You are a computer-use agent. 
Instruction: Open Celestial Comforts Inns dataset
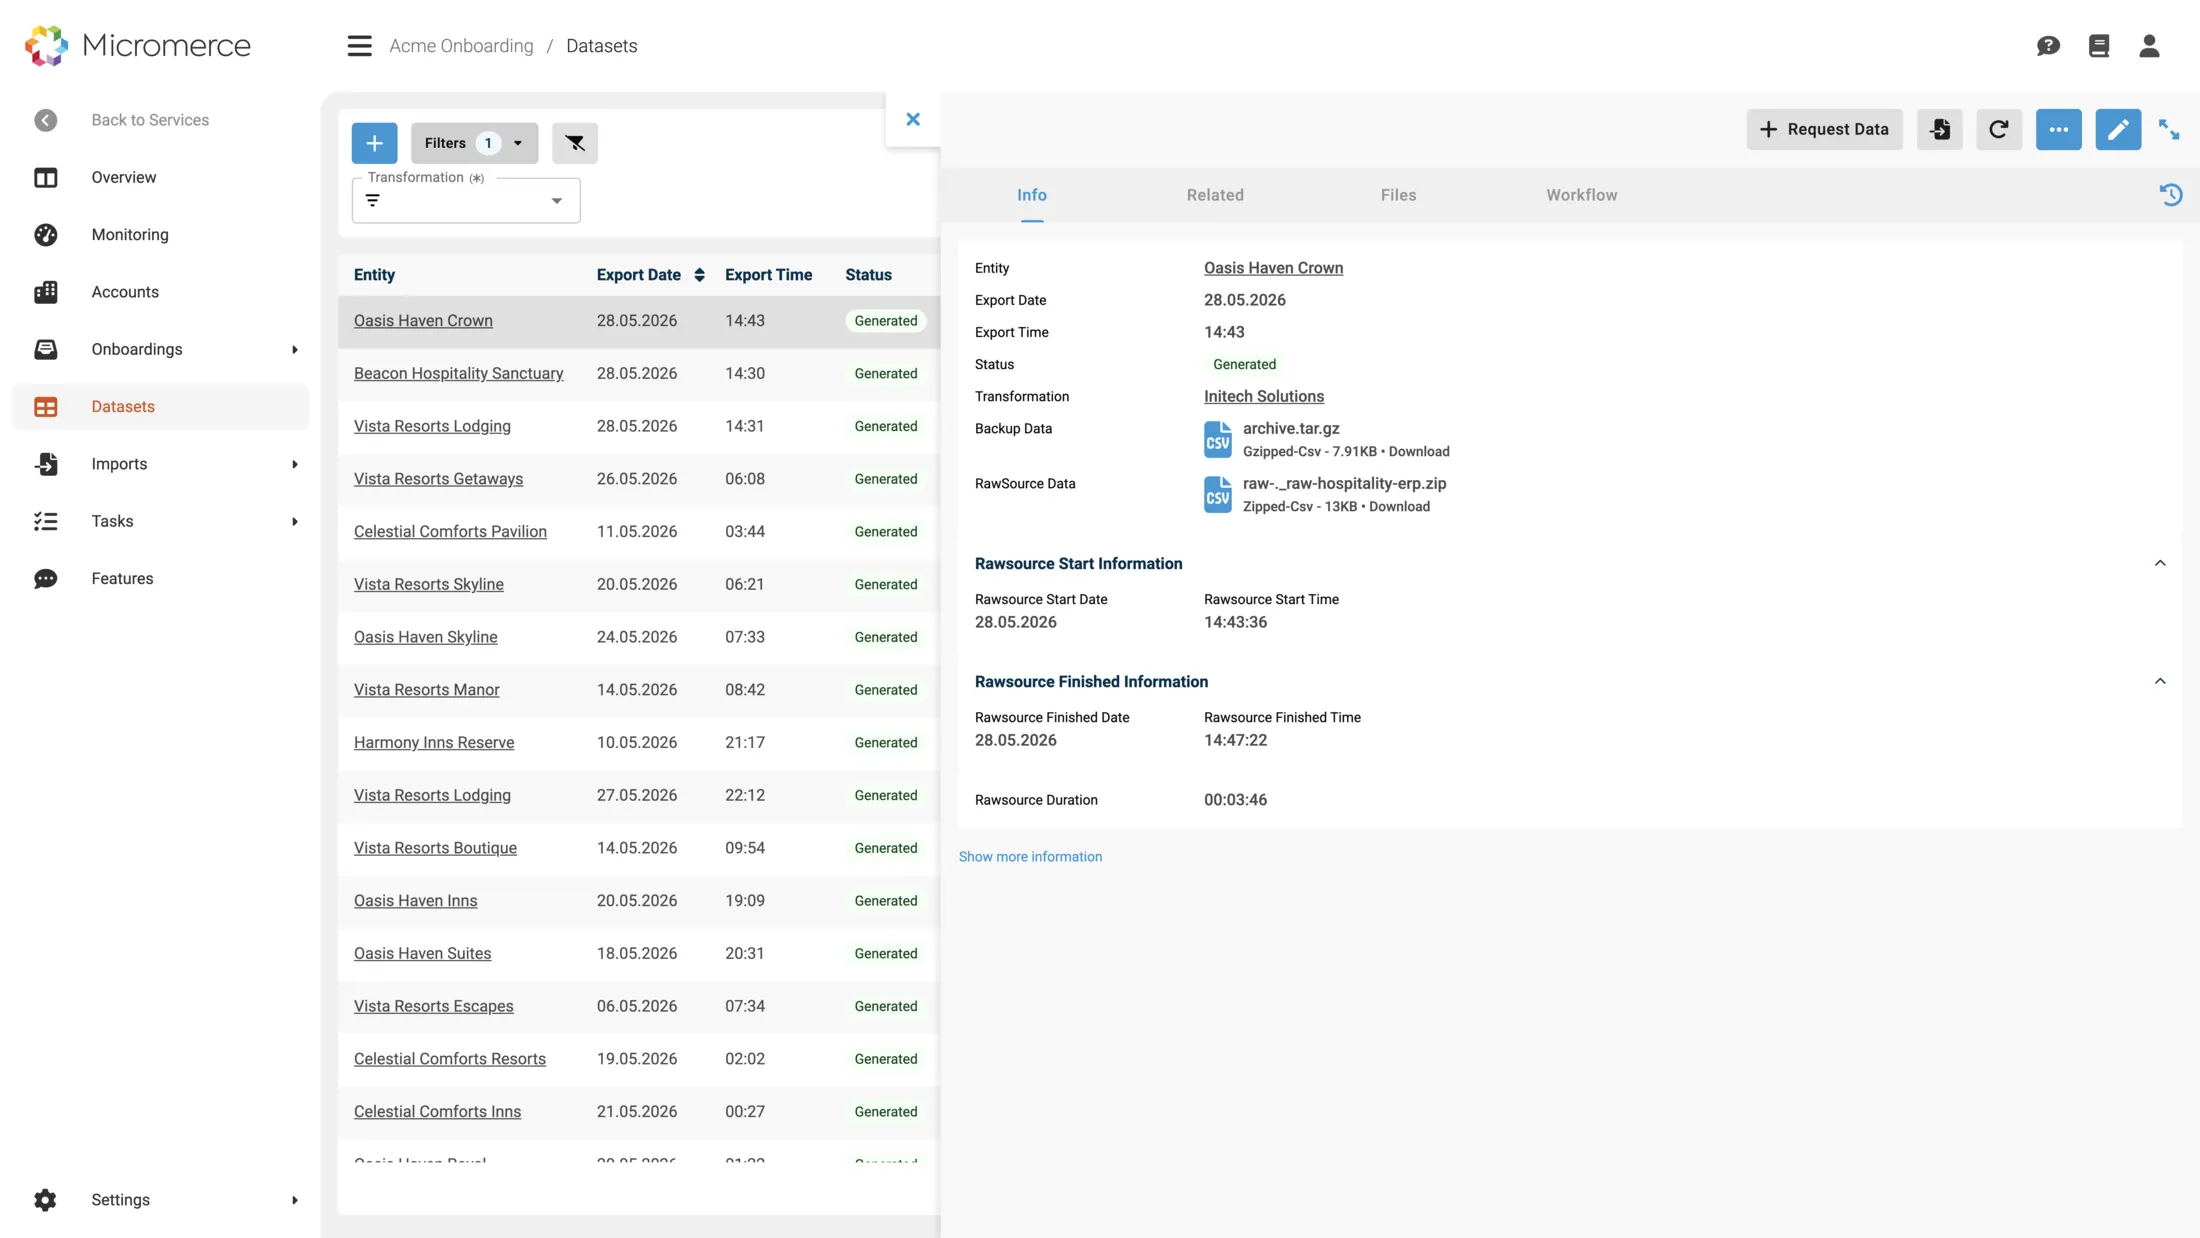point(437,1112)
